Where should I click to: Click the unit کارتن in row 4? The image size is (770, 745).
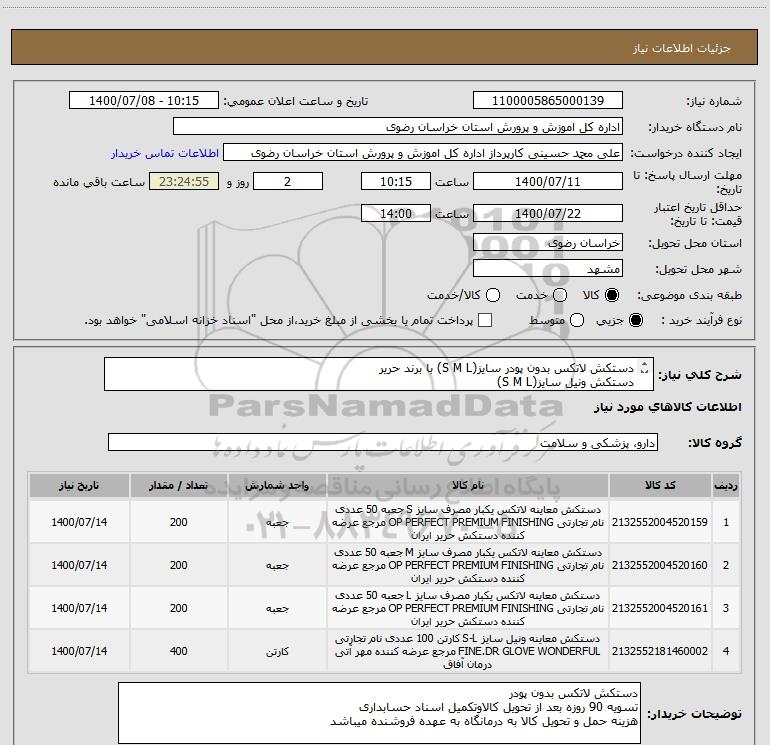pos(277,652)
